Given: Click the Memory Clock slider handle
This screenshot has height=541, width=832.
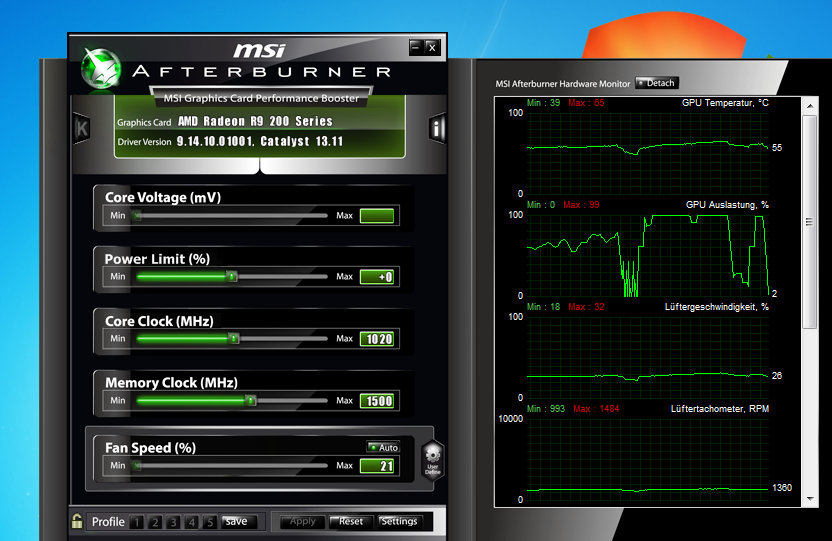Looking at the screenshot, I should pyautogui.click(x=251, y=400).
